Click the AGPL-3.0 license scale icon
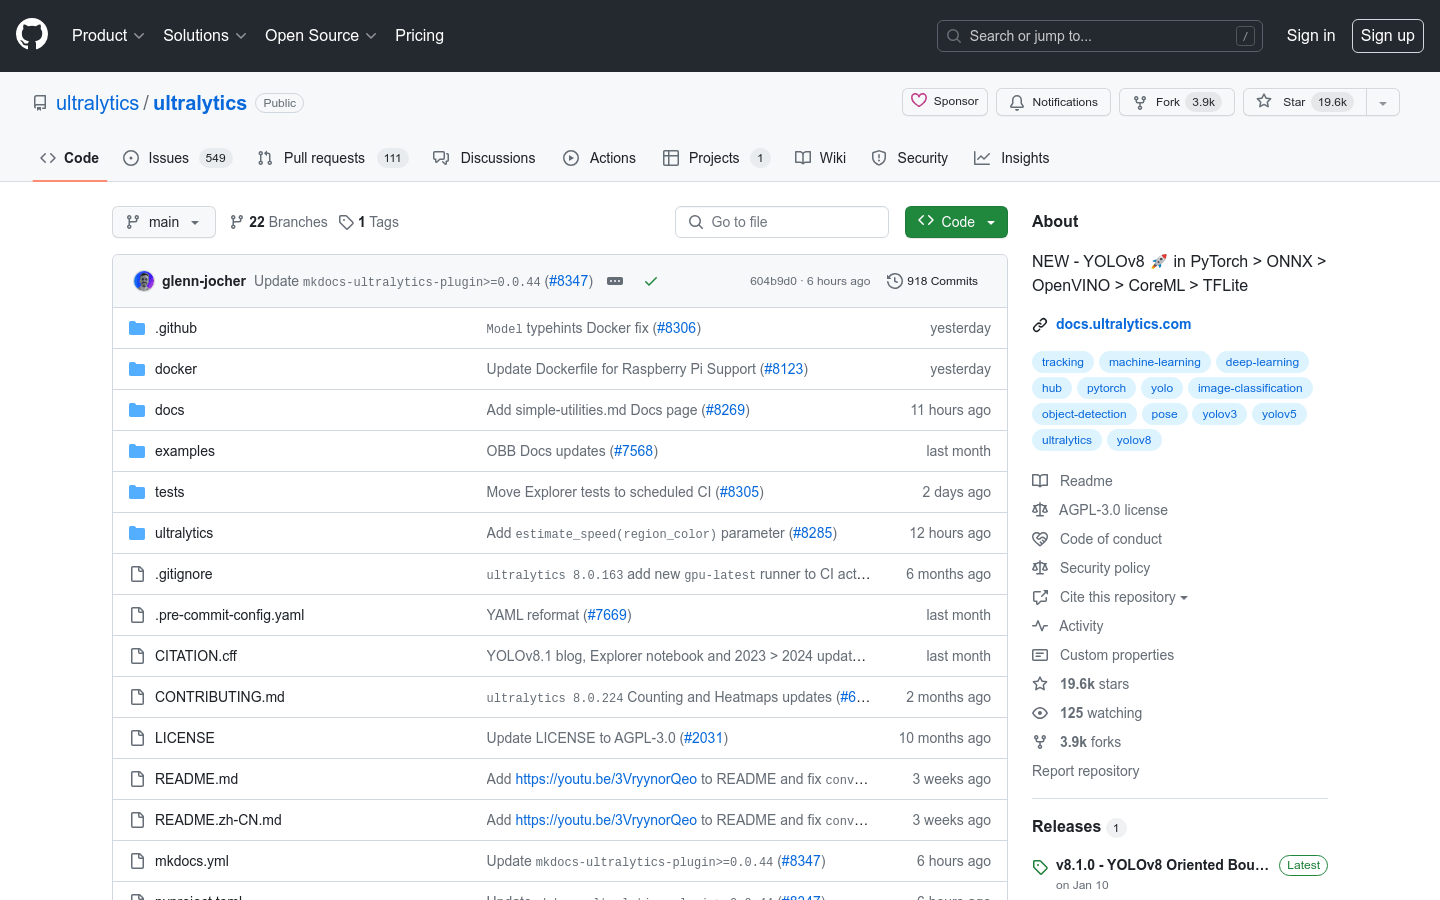 tap(1040, 510)
